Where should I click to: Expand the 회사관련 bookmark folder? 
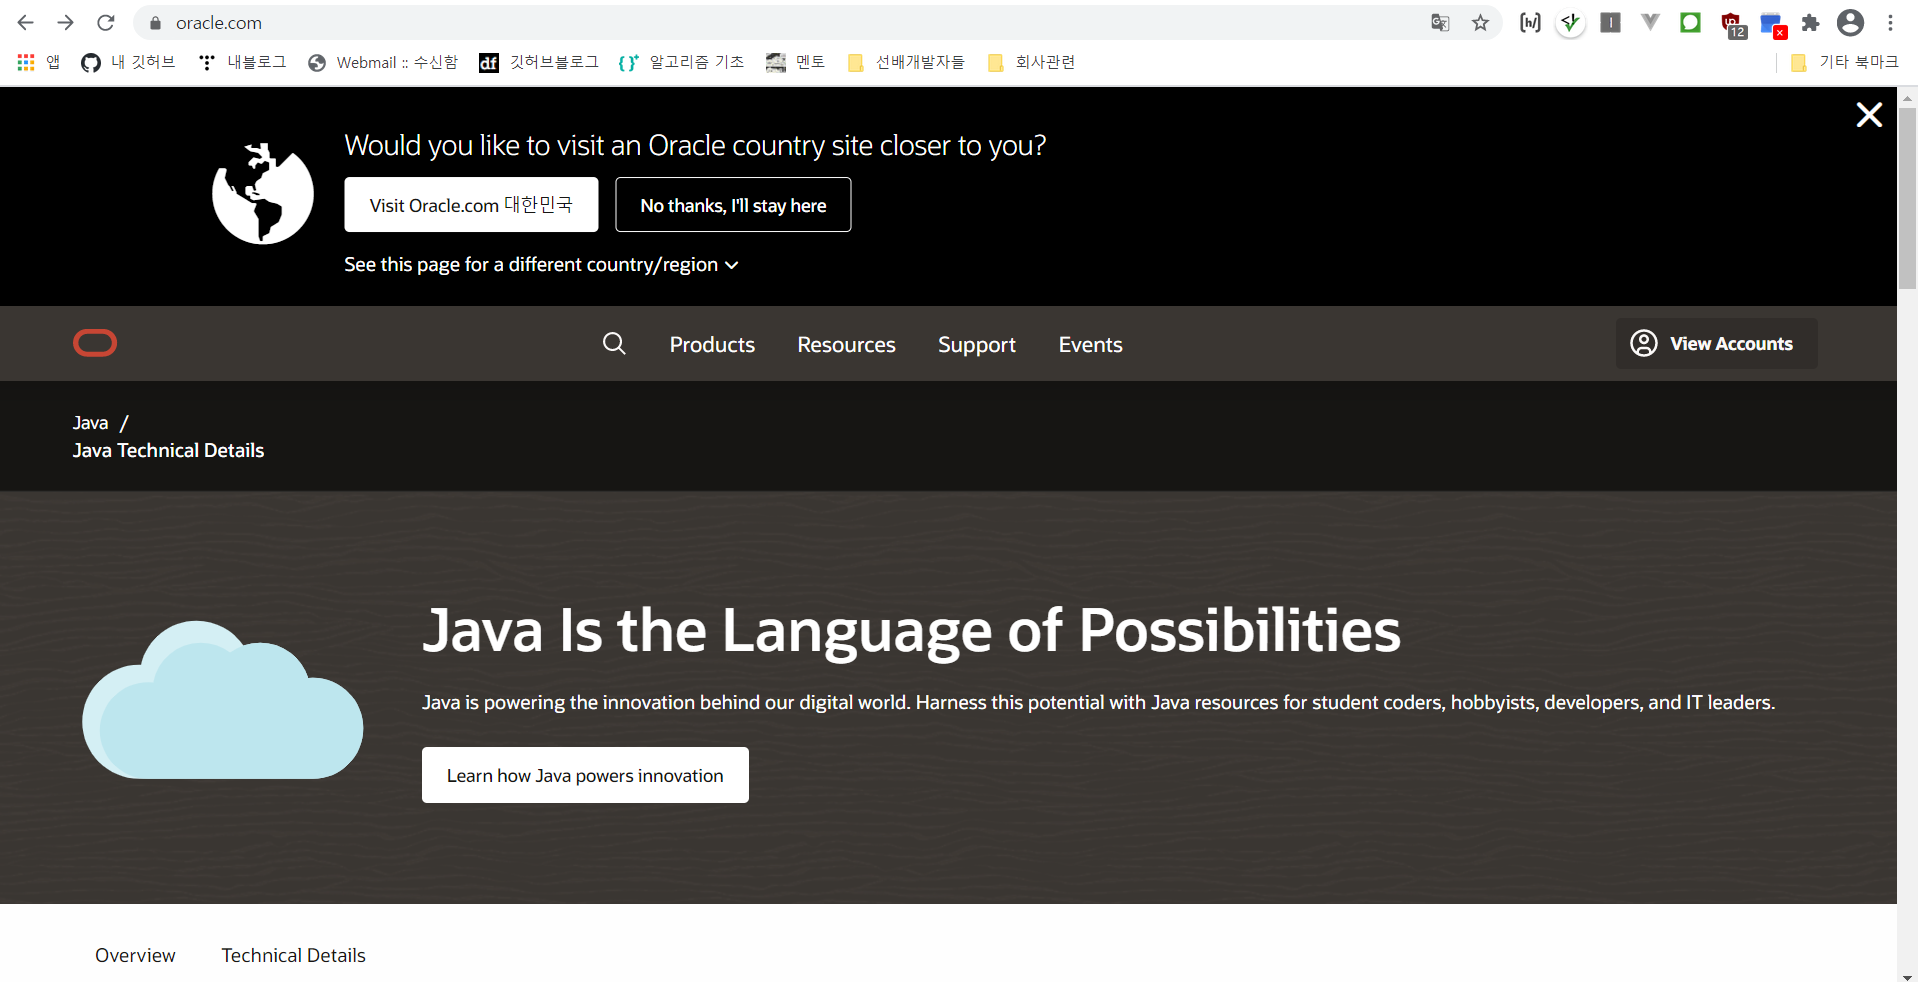1031,62
